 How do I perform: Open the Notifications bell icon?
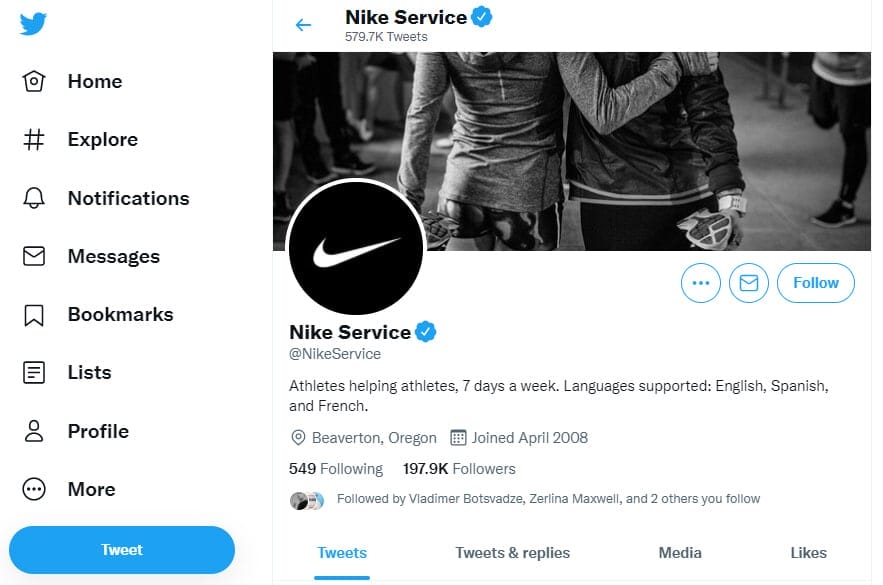(34, 198)
